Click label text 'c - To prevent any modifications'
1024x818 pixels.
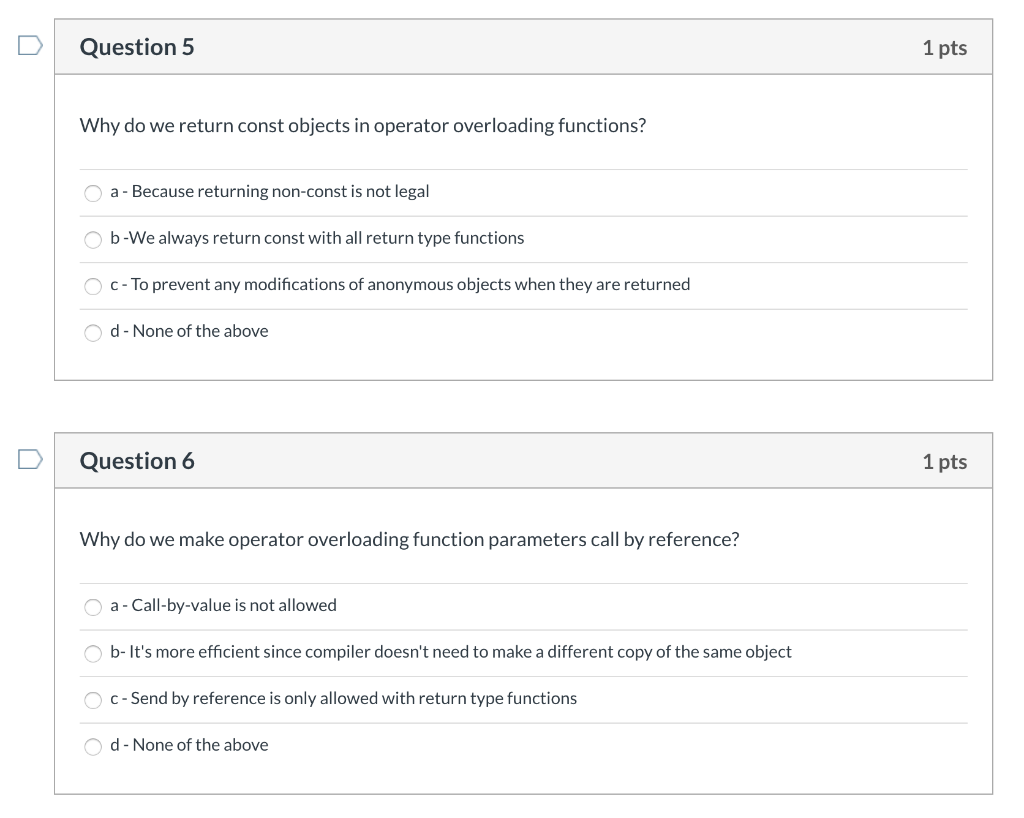tap(400, 285)
